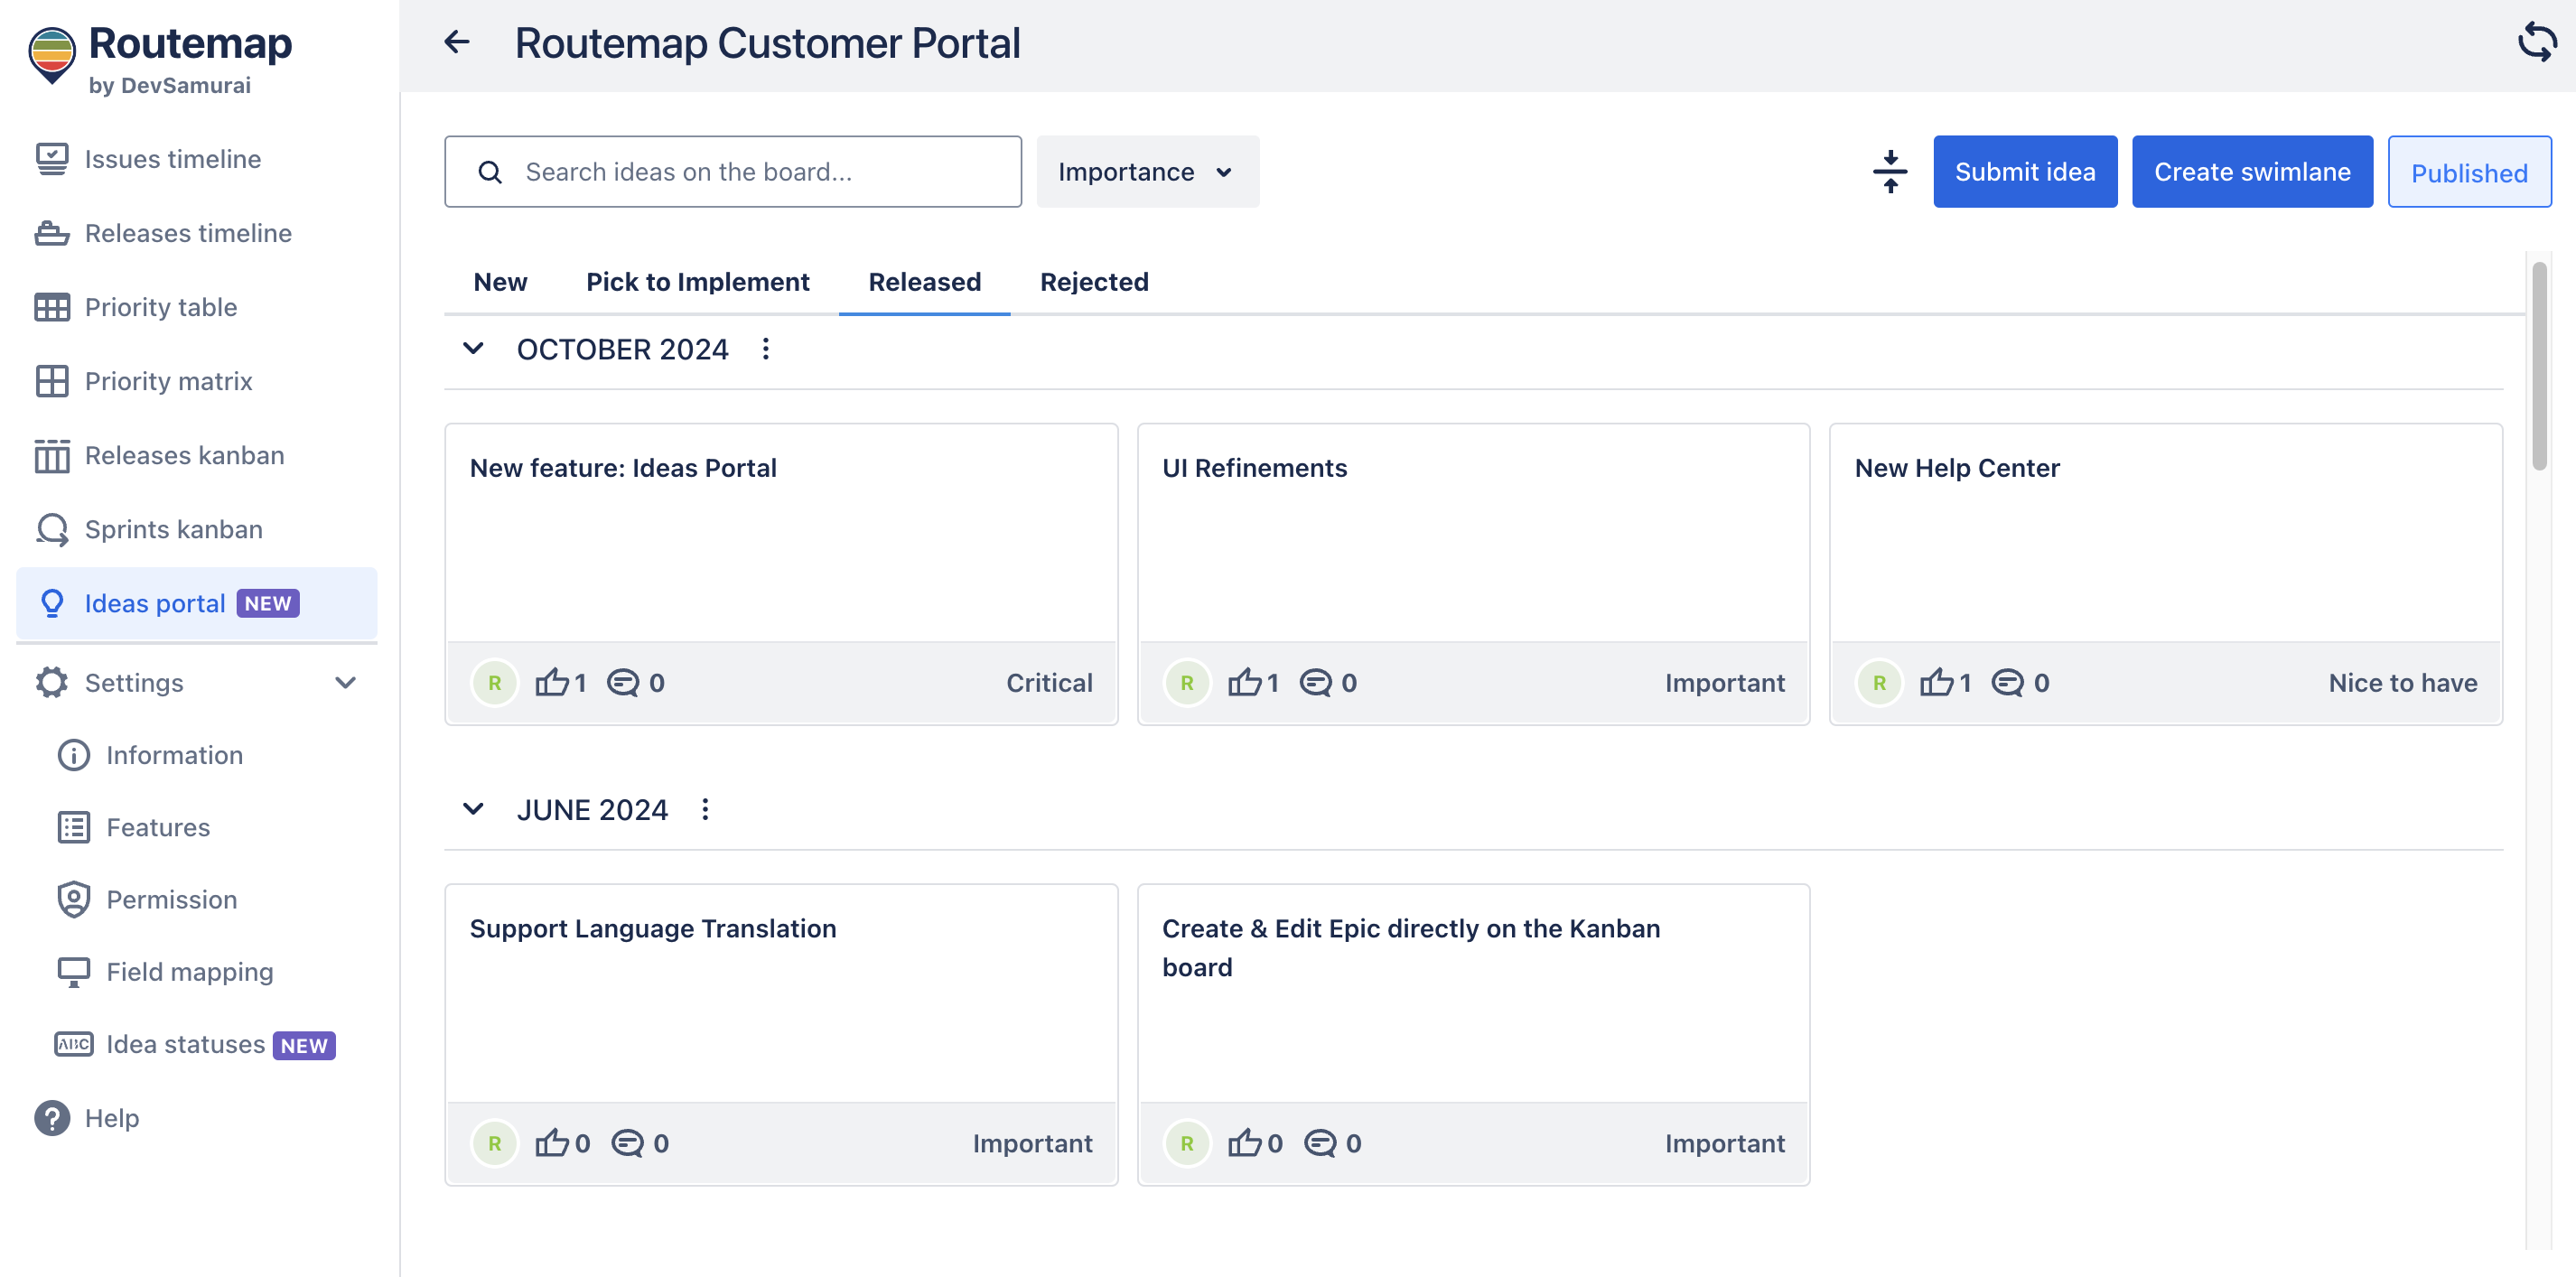This screenshot has height=1277, width=2576.
Task: Click the sync refresh icon in the top right
Action: click(x=2536, y=42)
